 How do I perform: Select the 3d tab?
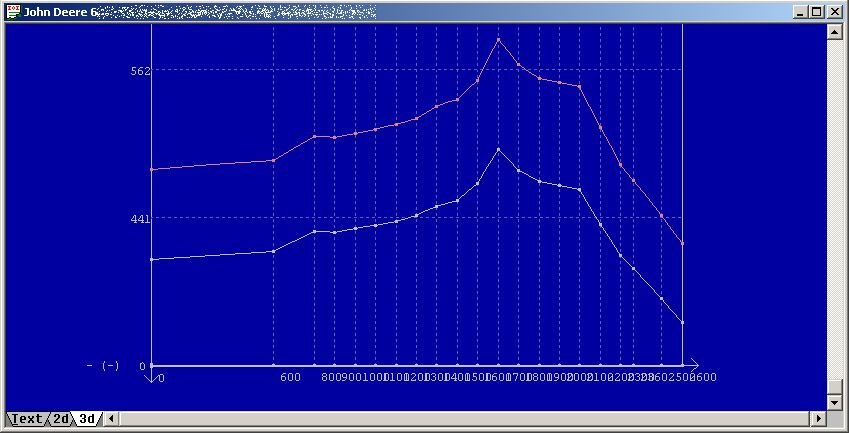(87, 419)
